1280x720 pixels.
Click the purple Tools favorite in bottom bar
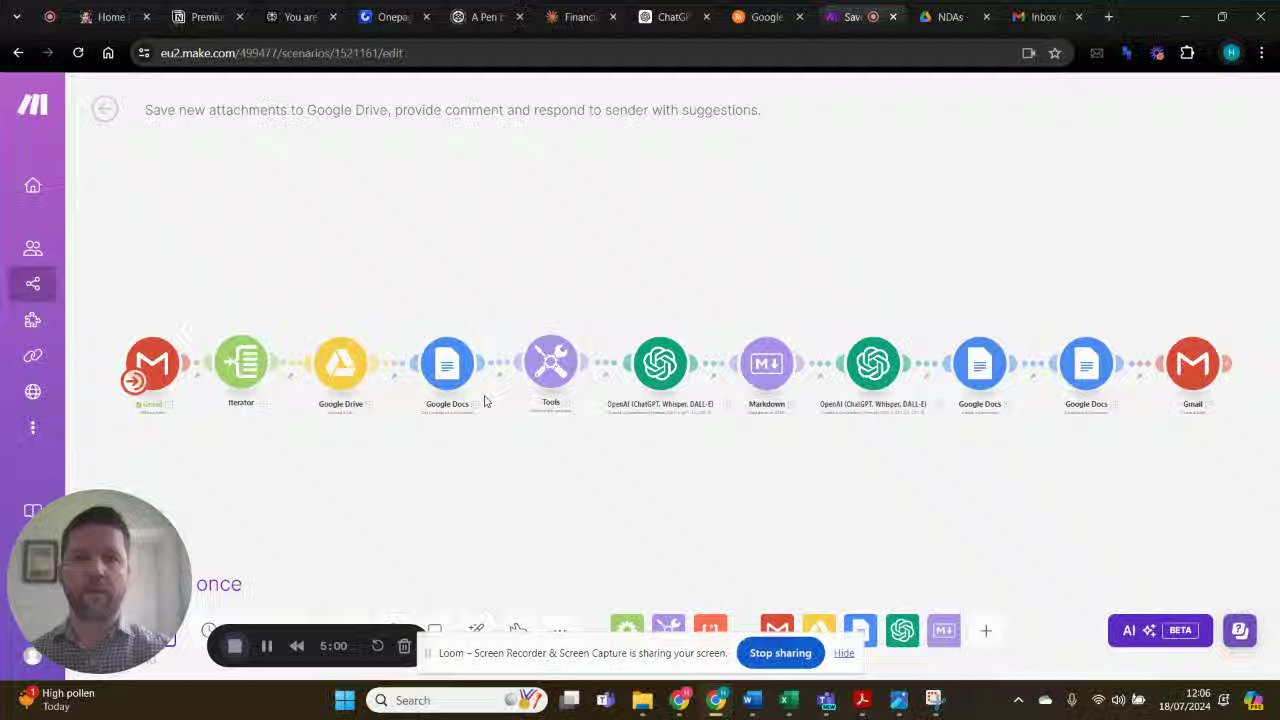669,629
